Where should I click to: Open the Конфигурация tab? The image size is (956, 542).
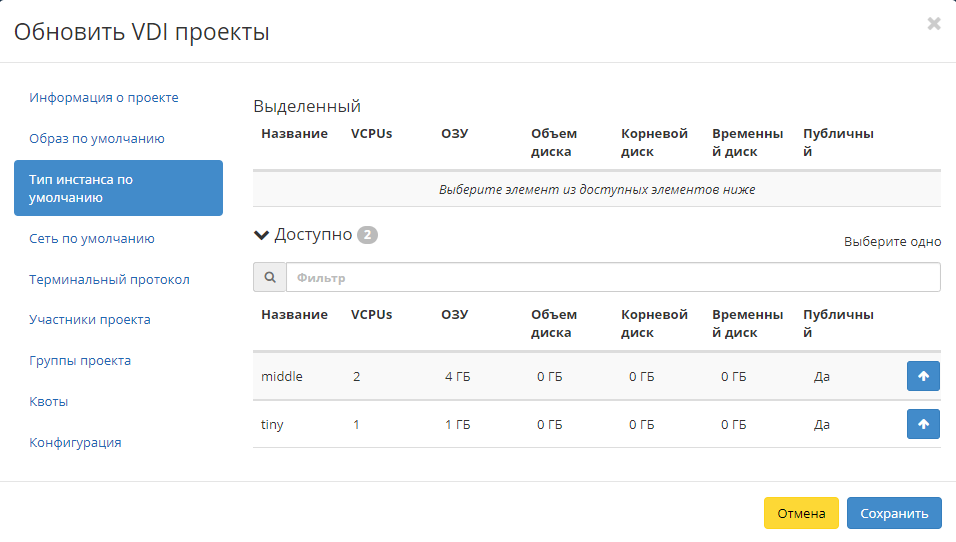pyautogui.click(x=75, y=442)
